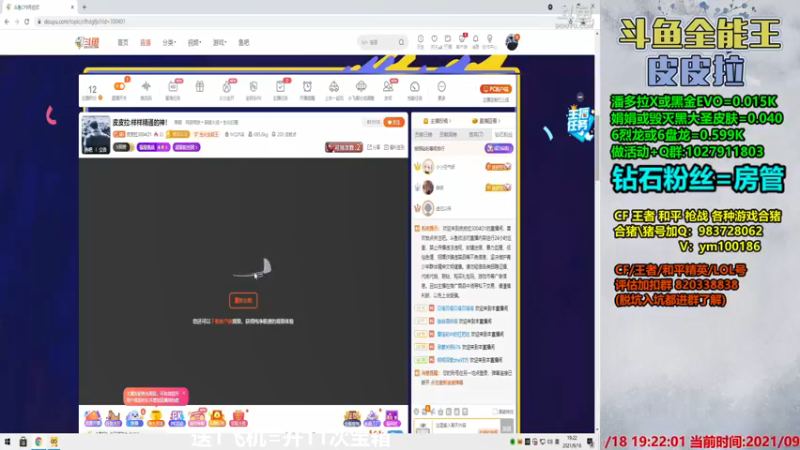Open the more ellipsis icon in toolbar
This screenshot has height=450, width=800.
click(441, 87)
